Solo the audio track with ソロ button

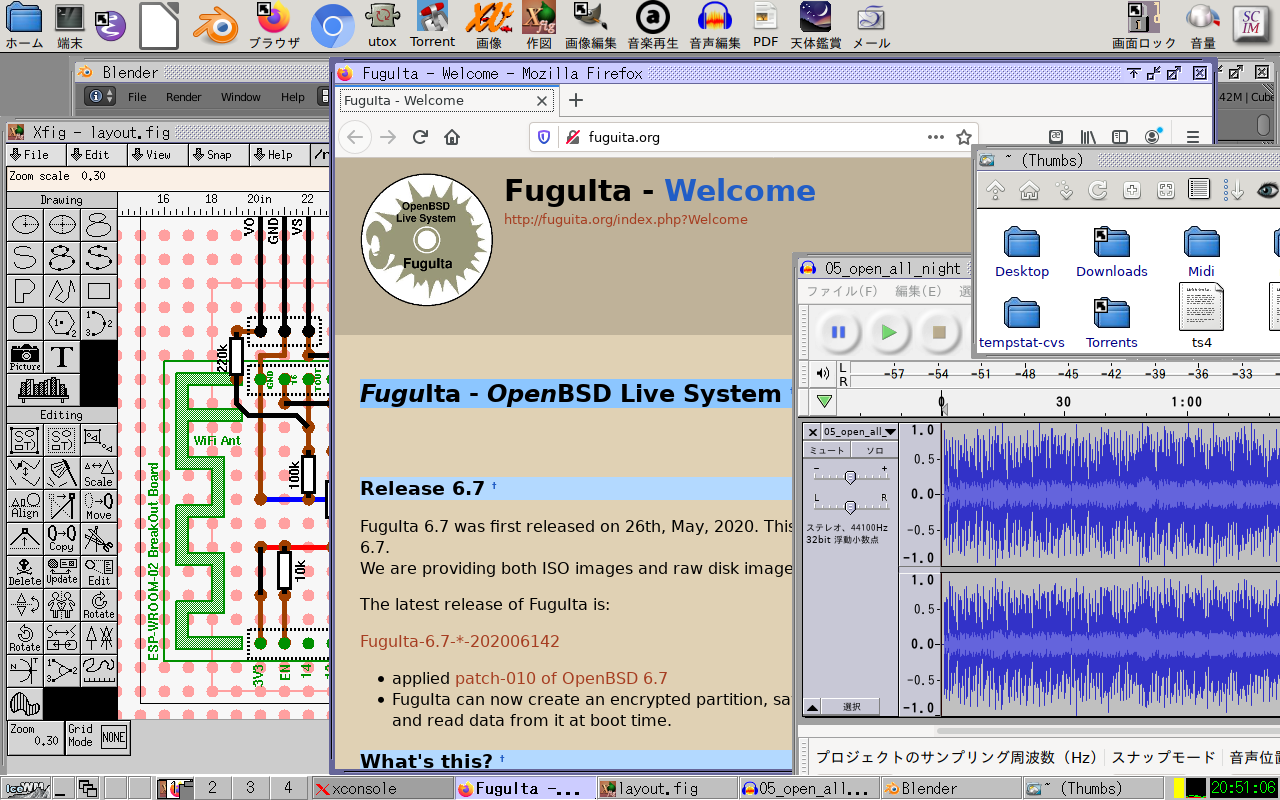(874, 450)
